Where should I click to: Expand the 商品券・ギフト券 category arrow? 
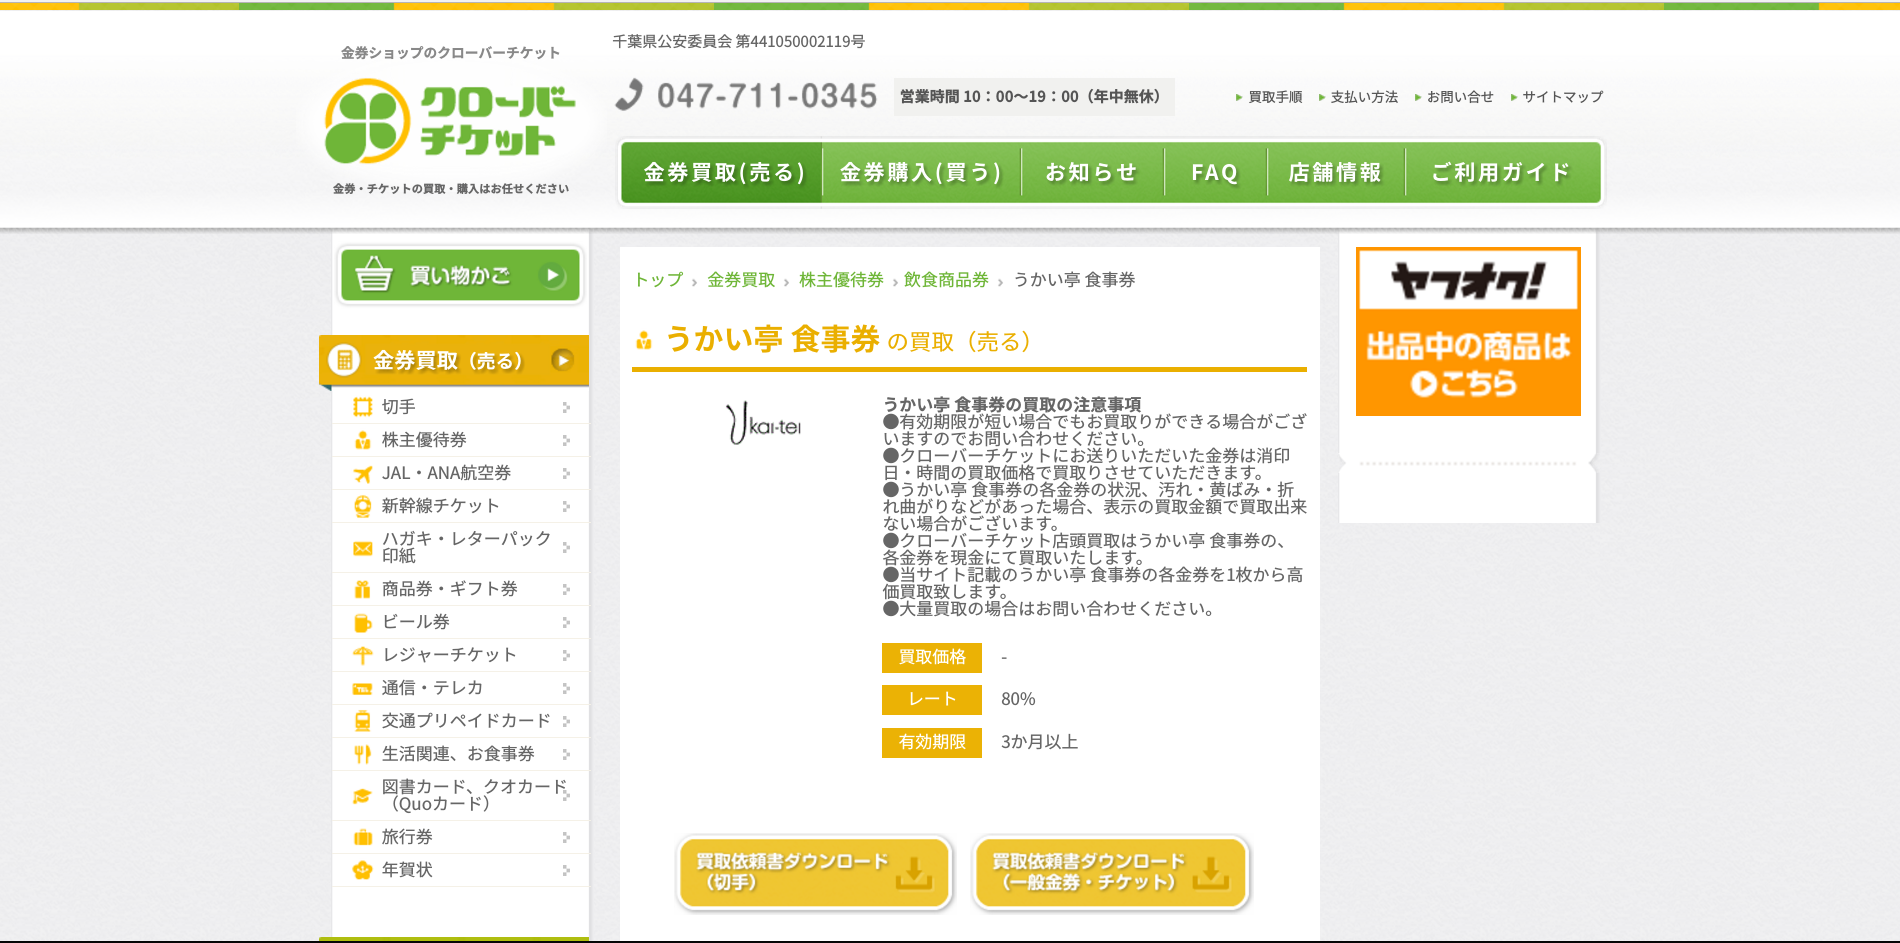[x=566, y=589]
